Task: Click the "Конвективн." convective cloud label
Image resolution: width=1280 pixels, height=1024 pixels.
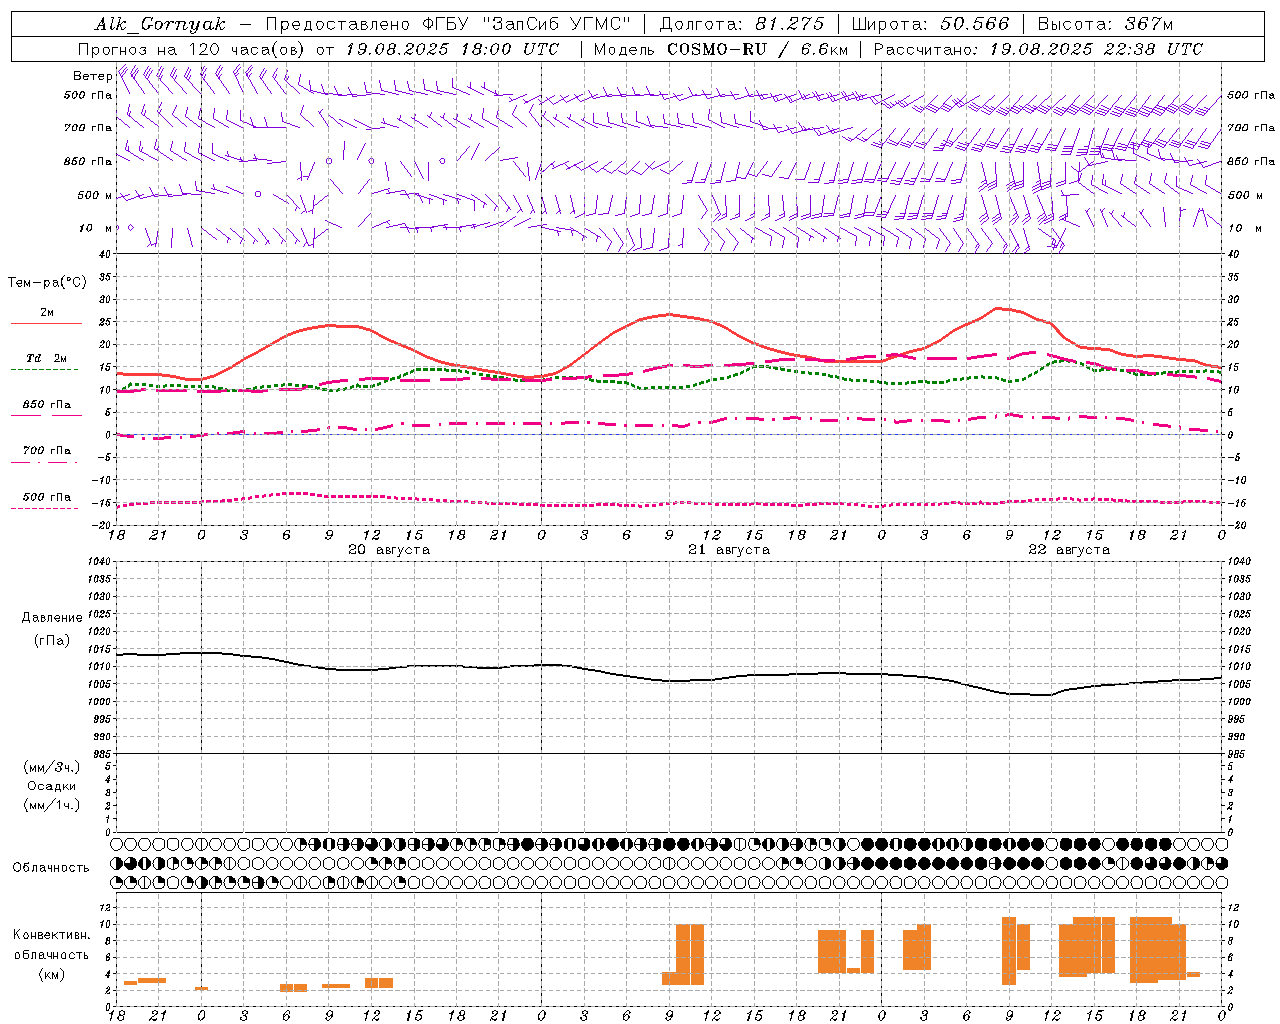Action: pyautogui.click(x=51, y=935)
